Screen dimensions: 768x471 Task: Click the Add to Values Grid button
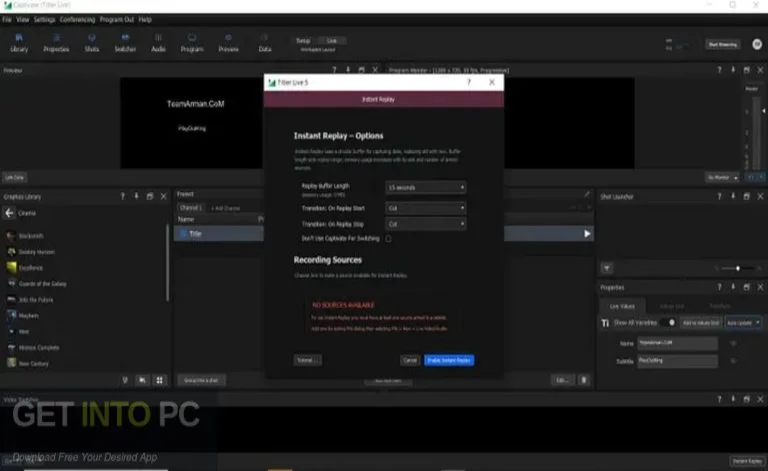tap(701, 323)
